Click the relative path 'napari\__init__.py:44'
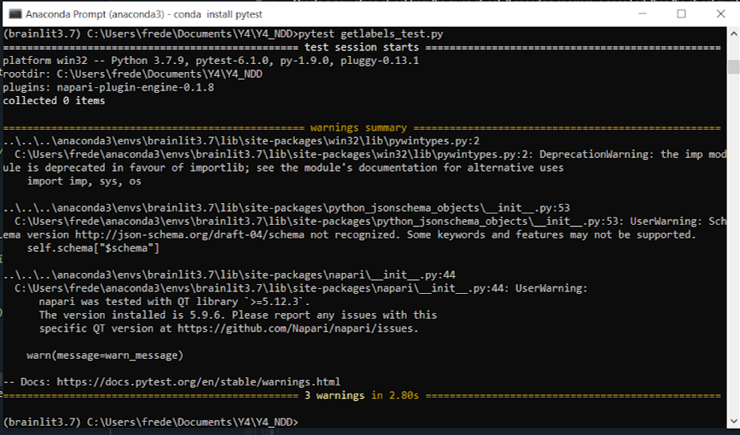Viewport: 740px width, 435px height. pyautogui.click(x=229, y=275)
